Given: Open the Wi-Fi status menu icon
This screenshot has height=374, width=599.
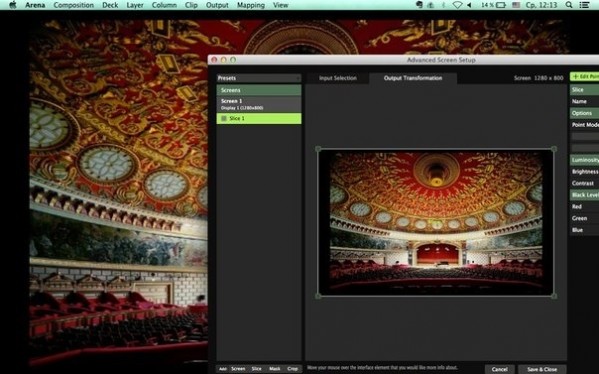Looking at the screenshot, I should click(457, 5).
